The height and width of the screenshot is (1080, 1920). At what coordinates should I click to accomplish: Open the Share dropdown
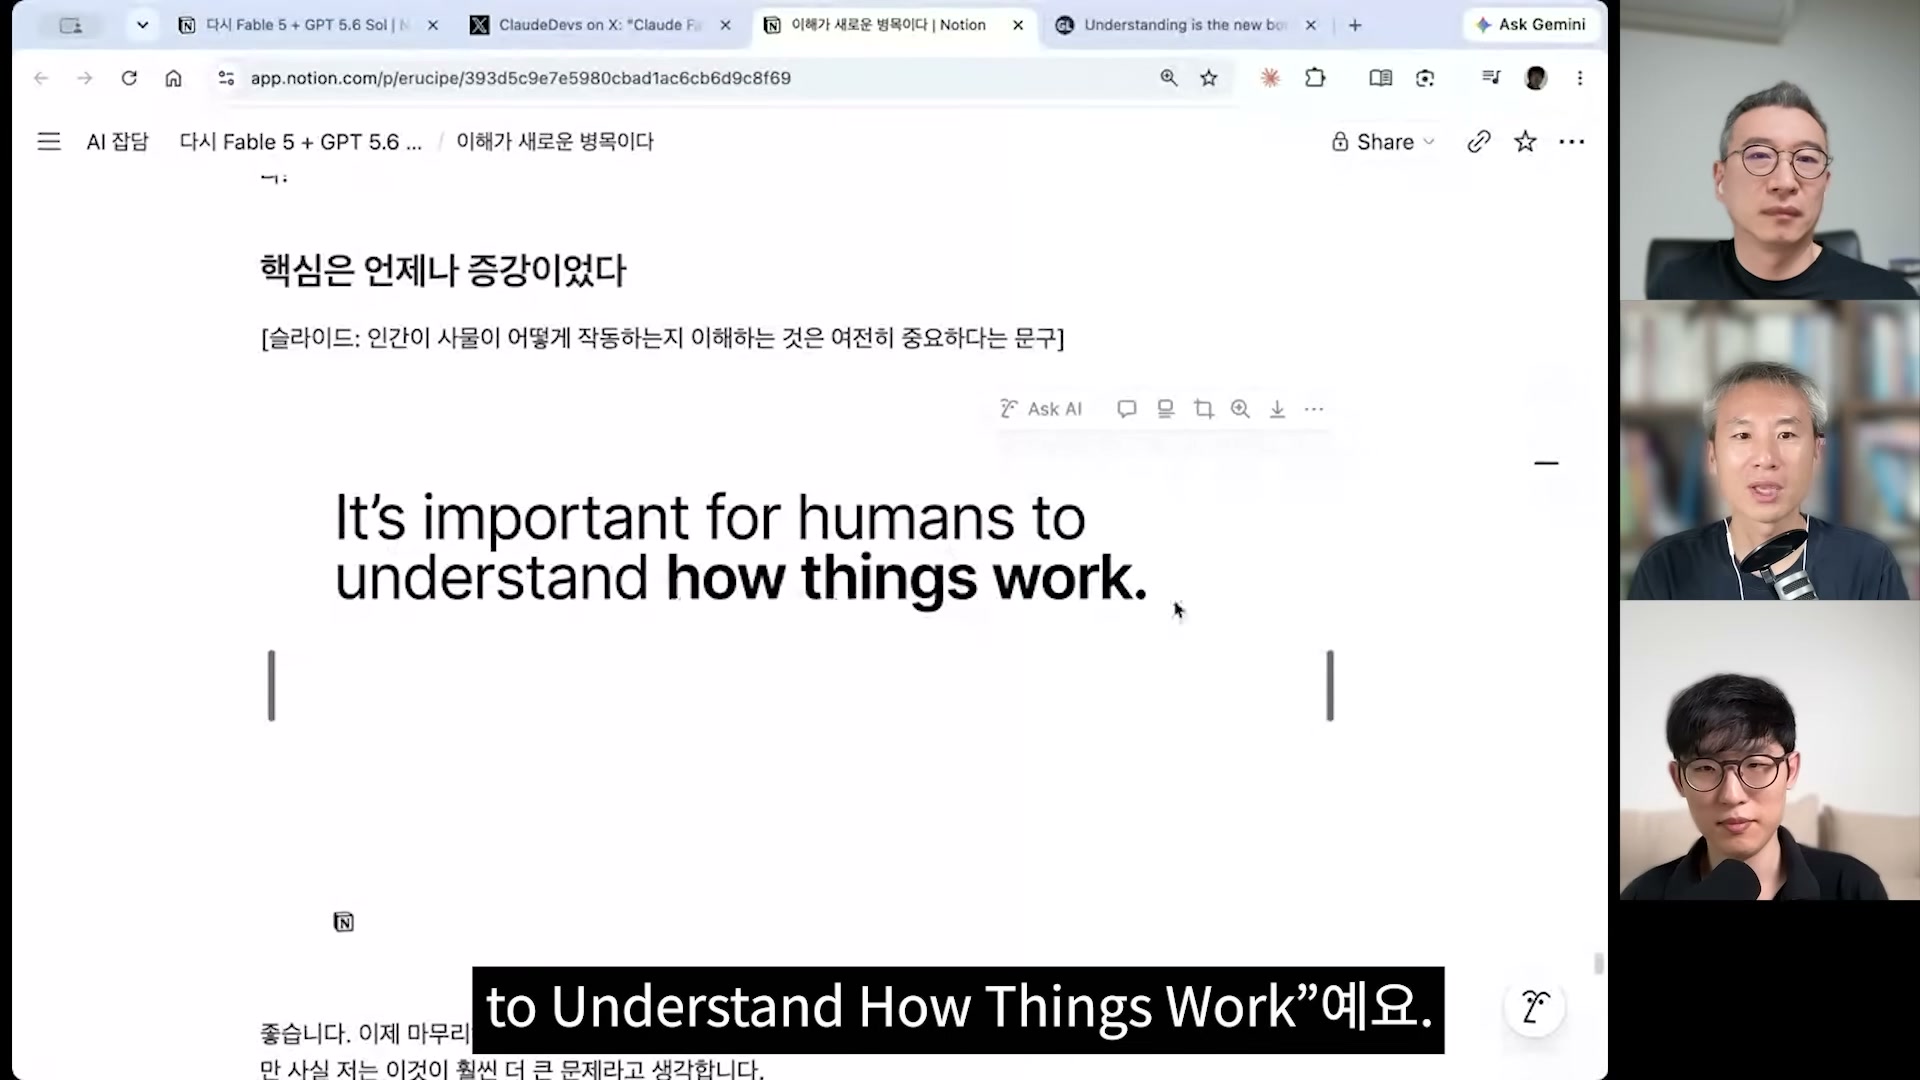point(1384,142)
